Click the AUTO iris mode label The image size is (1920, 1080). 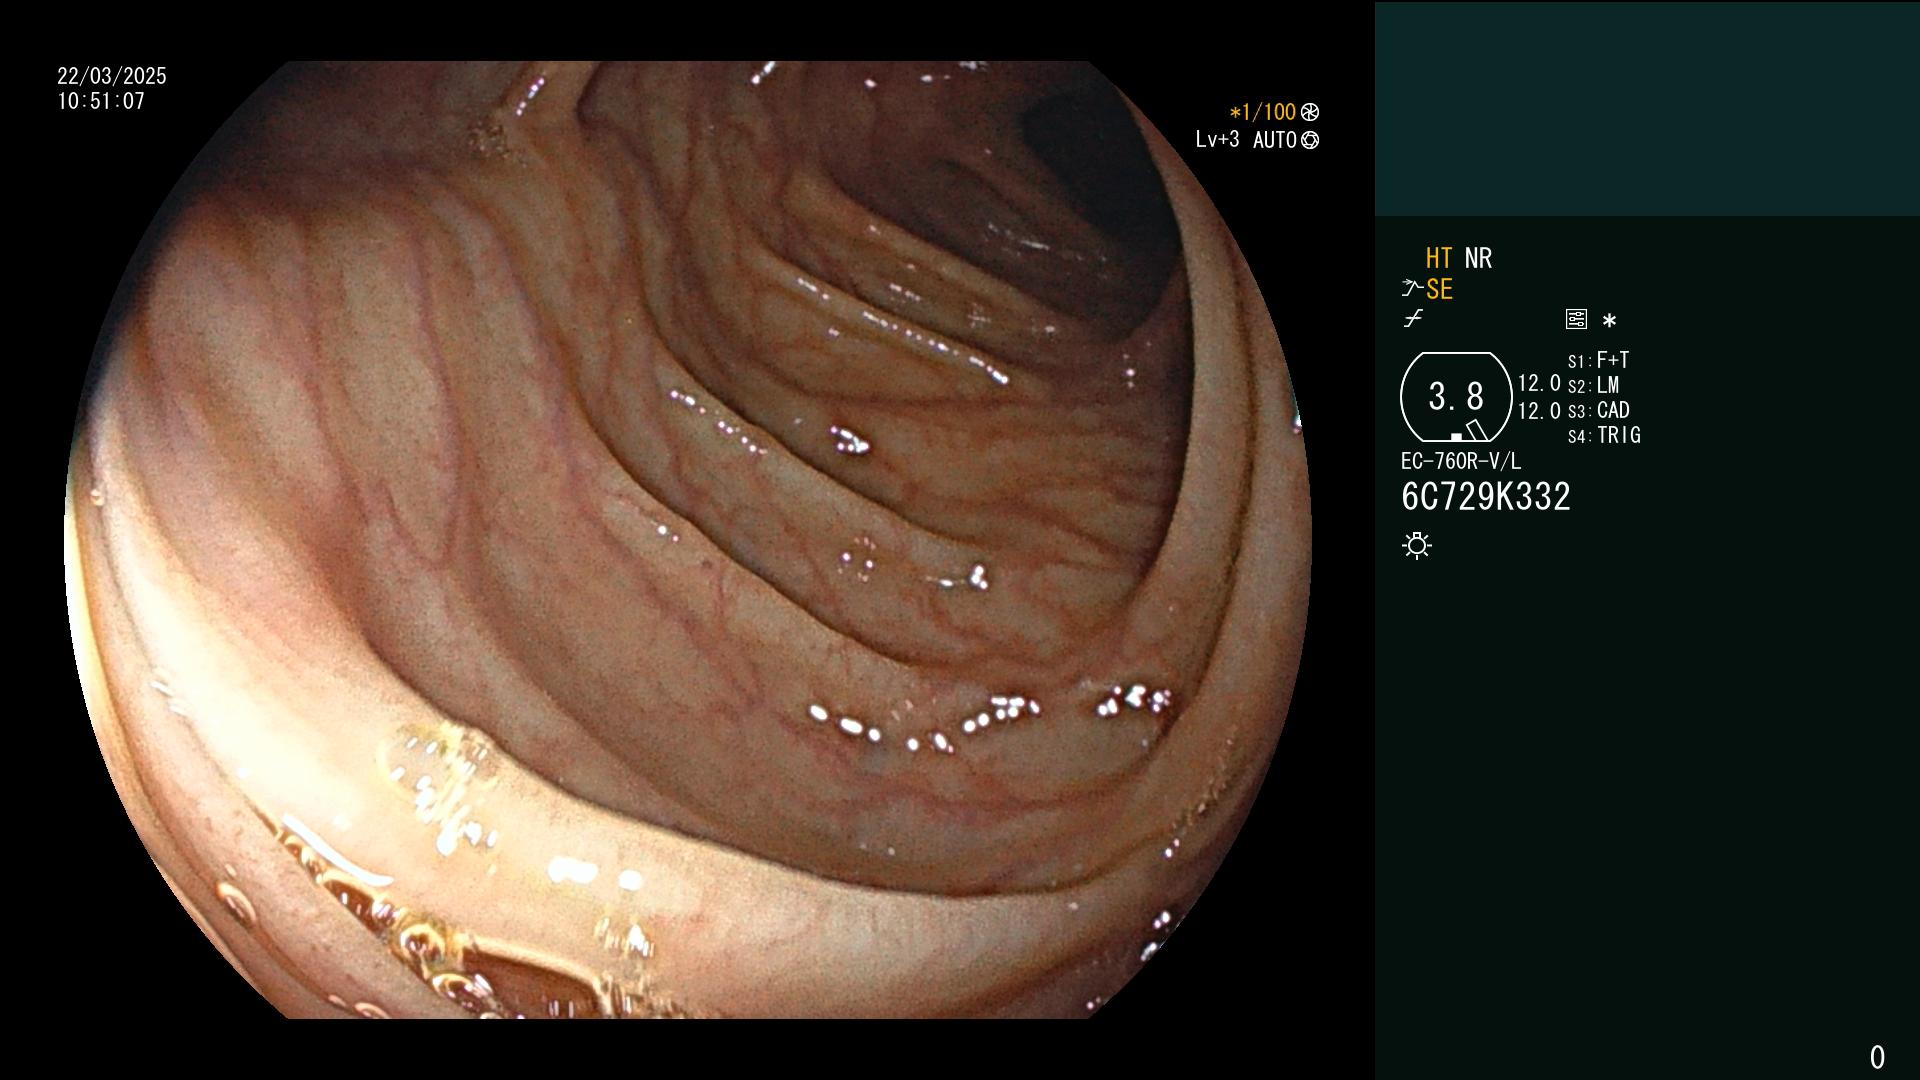point(1275,140)
